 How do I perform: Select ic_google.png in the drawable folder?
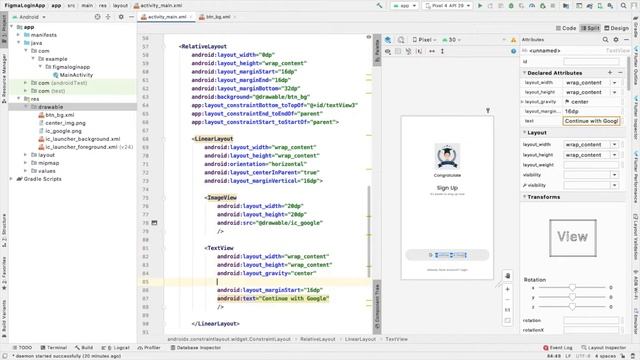(60, 131)
